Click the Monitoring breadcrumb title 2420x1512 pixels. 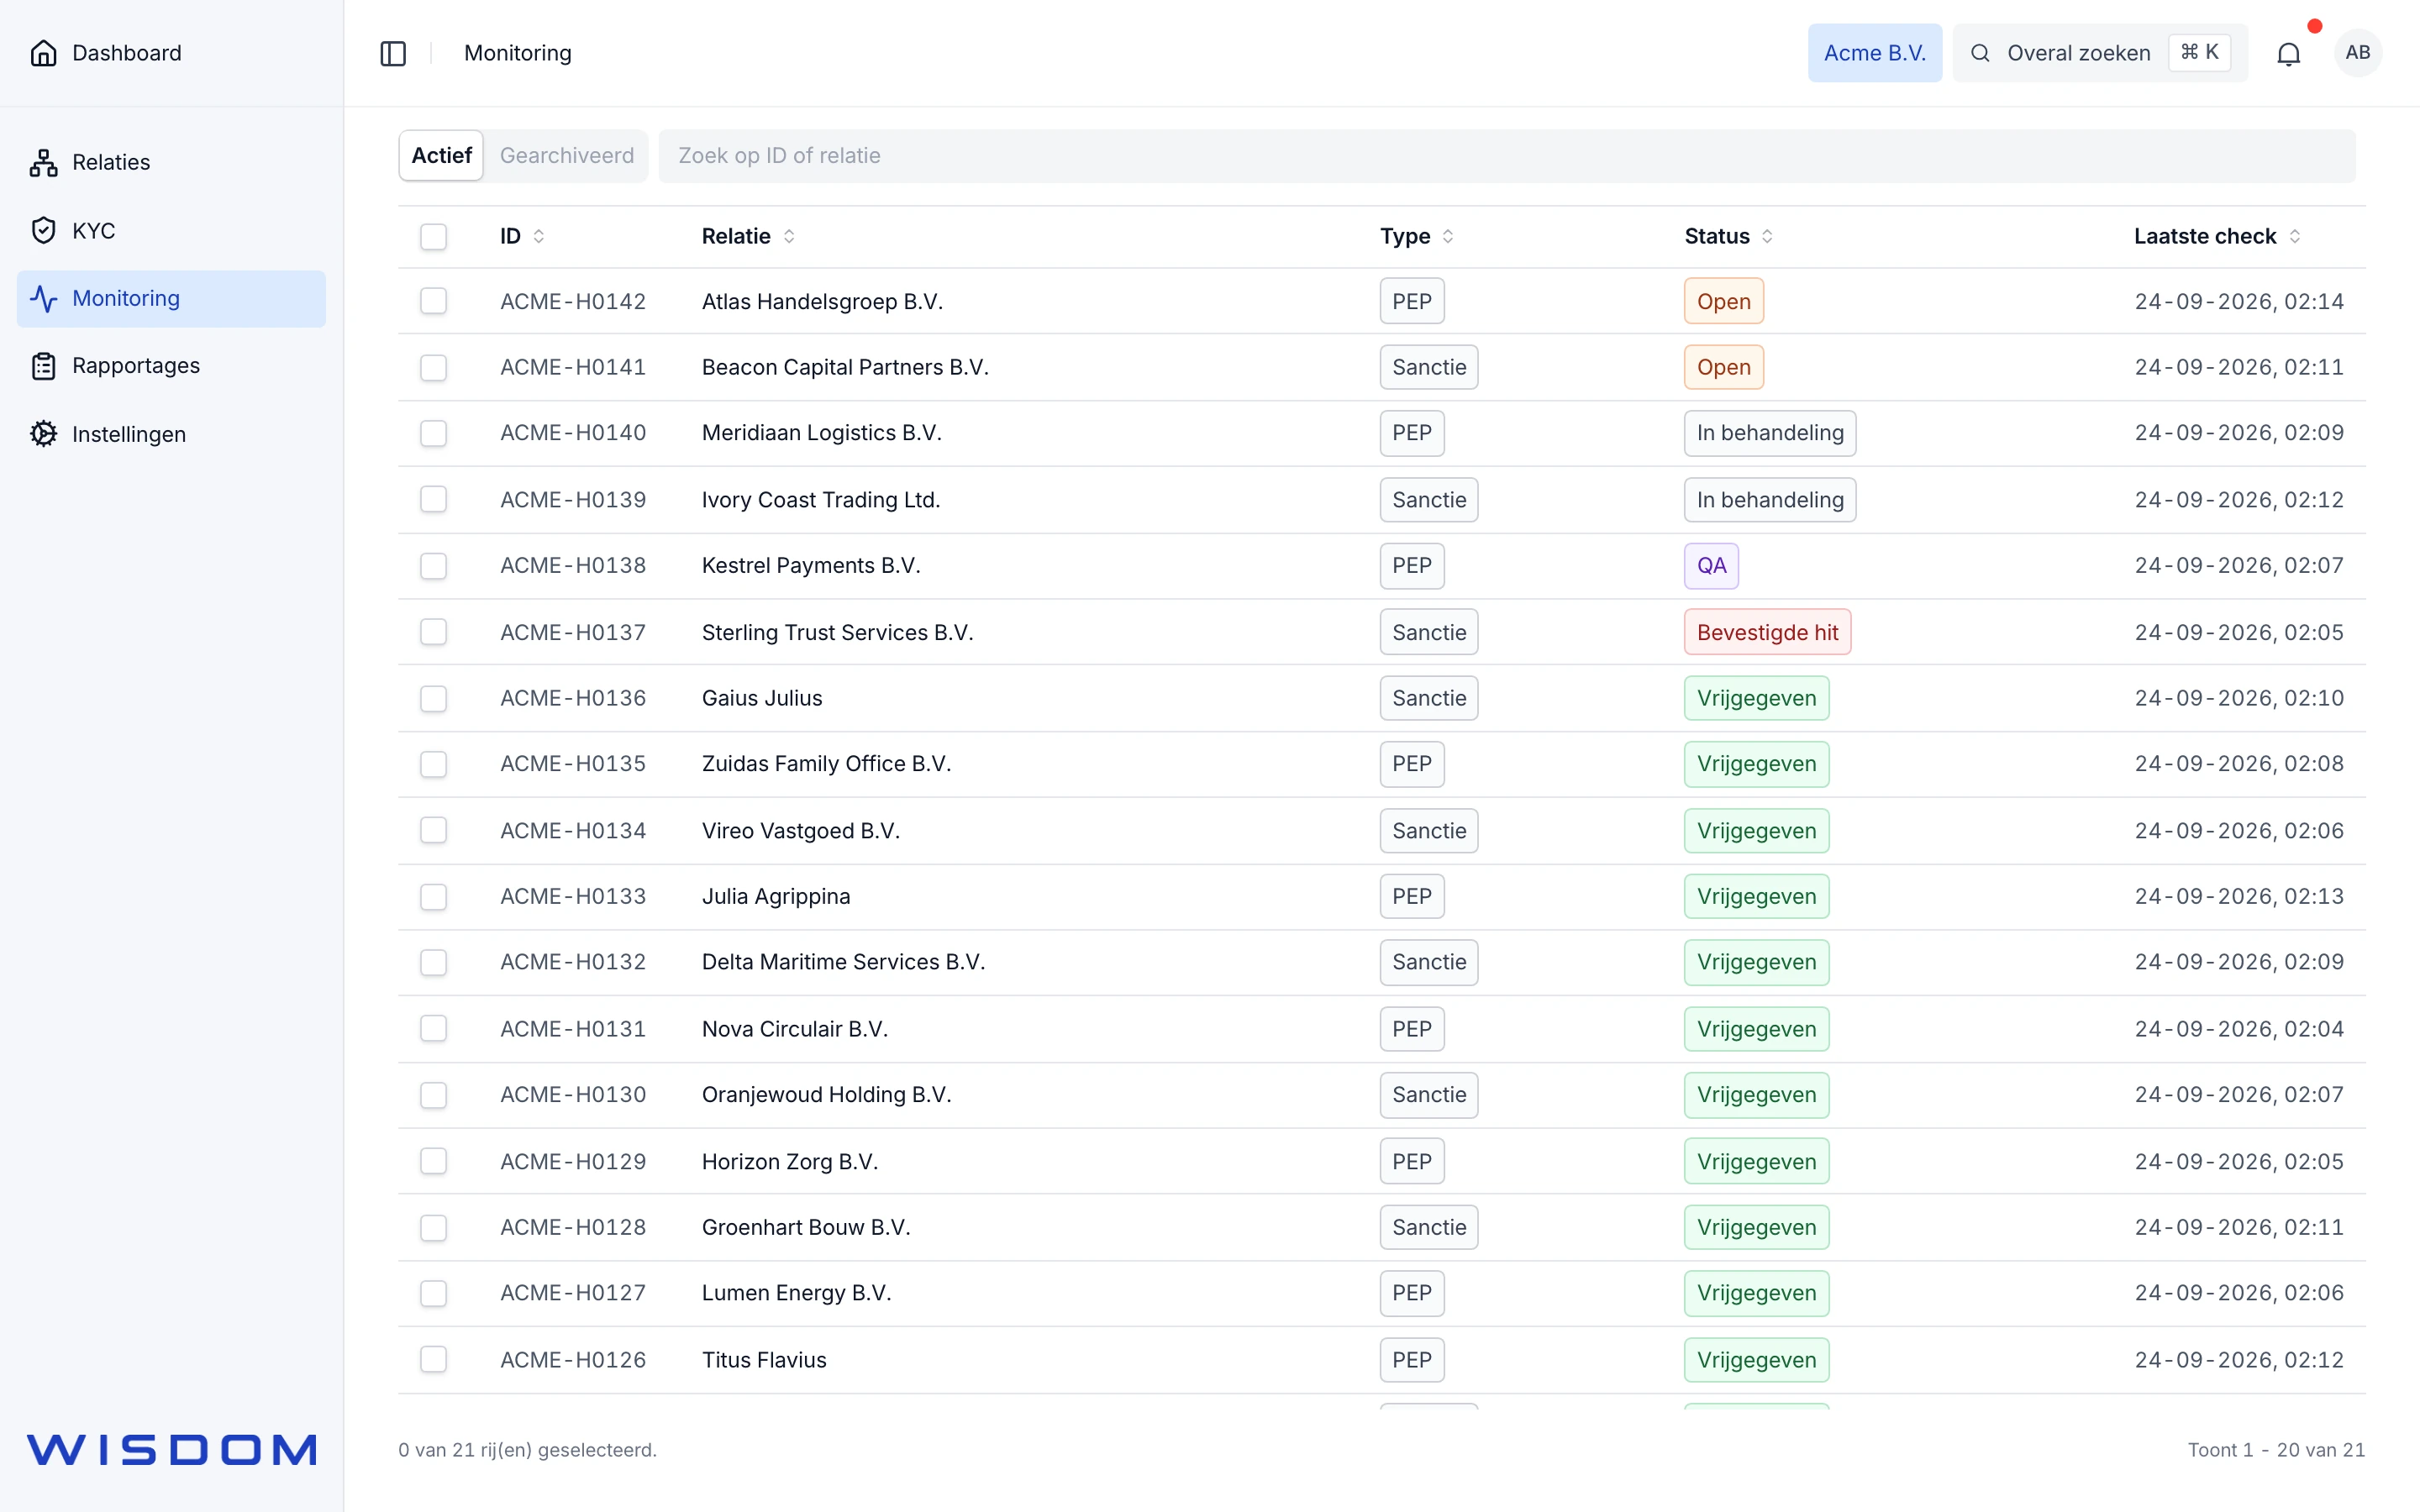click(517, 53)
